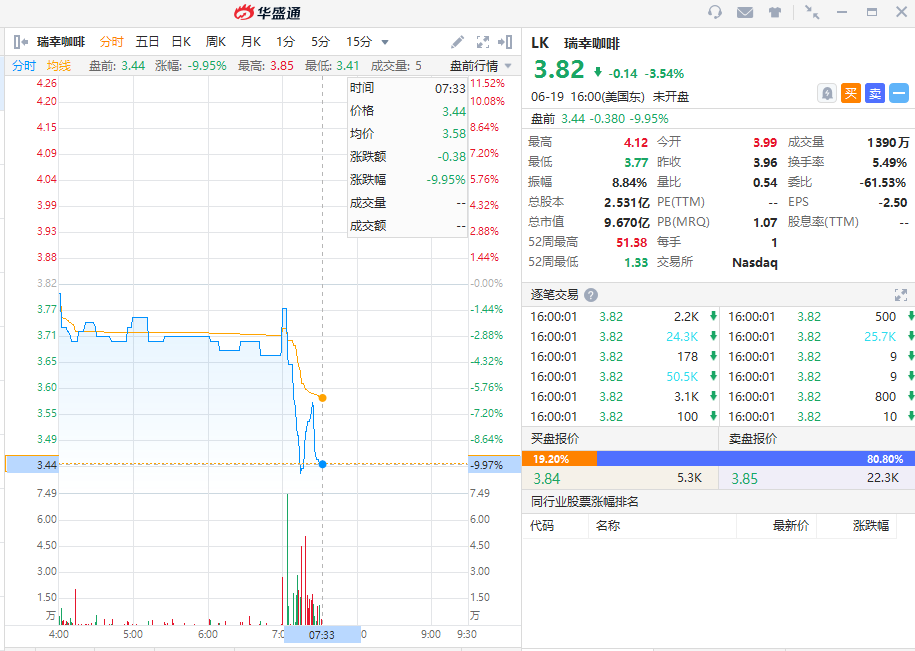This screenshot has width=915, height=651.
Task: Click the 振幅 value 8.84%
Action: coord(629,183)
